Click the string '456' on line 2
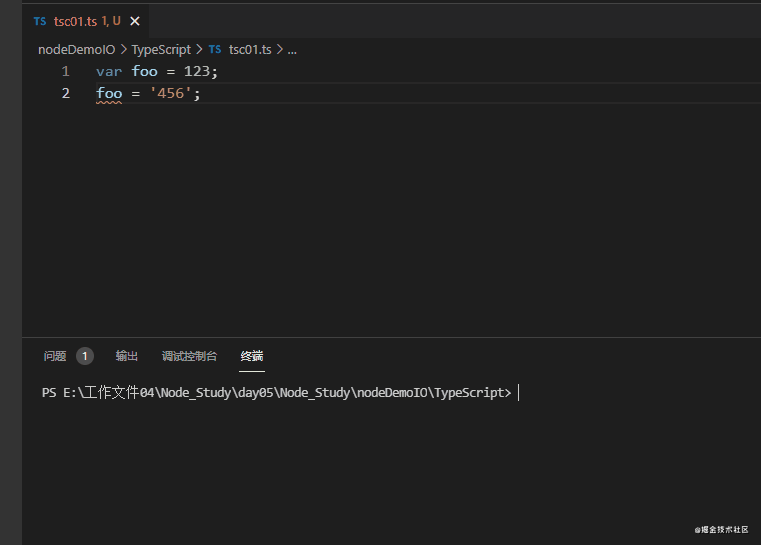The width and height of the screenshot is (761, 545). pyautogui.click(x=170, y=93)
